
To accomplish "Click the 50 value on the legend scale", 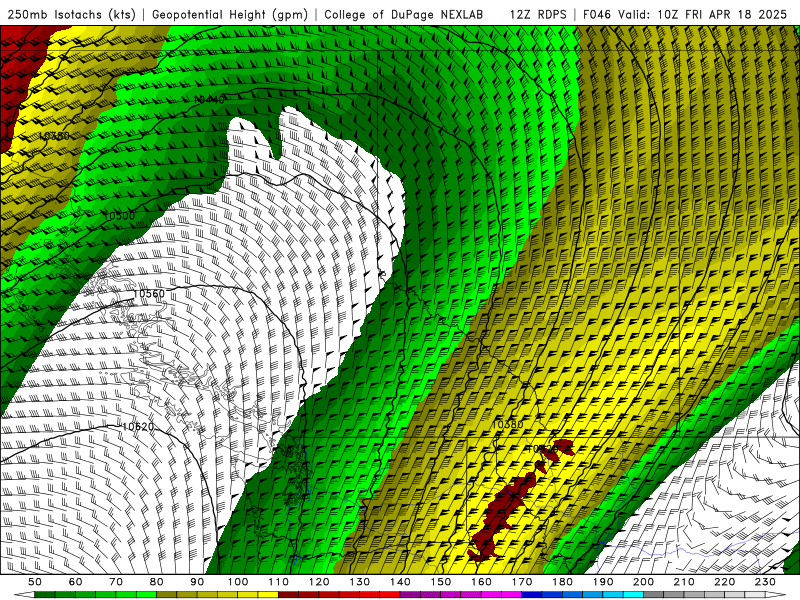I will (35, 582).
